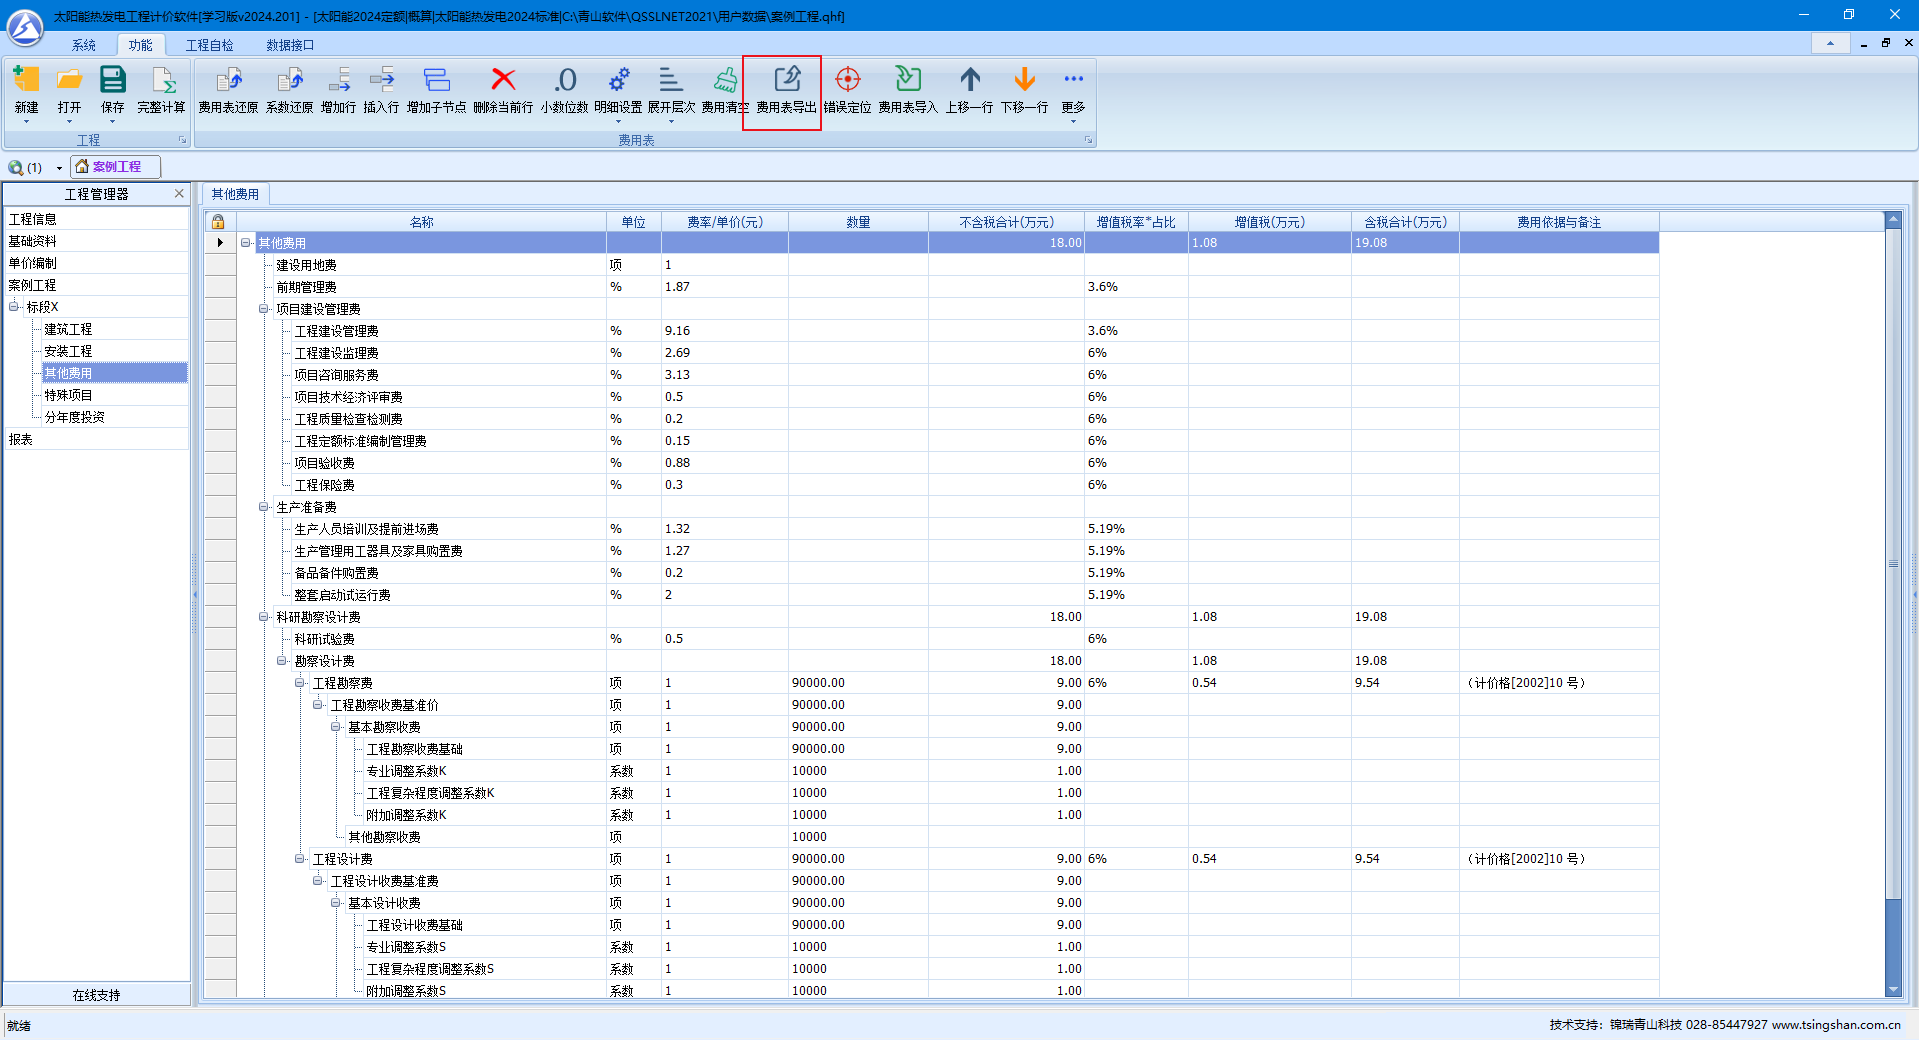Click 工程建设监理费 rate cell 2.69
1919x1040 pixels.
click(725, 353)
